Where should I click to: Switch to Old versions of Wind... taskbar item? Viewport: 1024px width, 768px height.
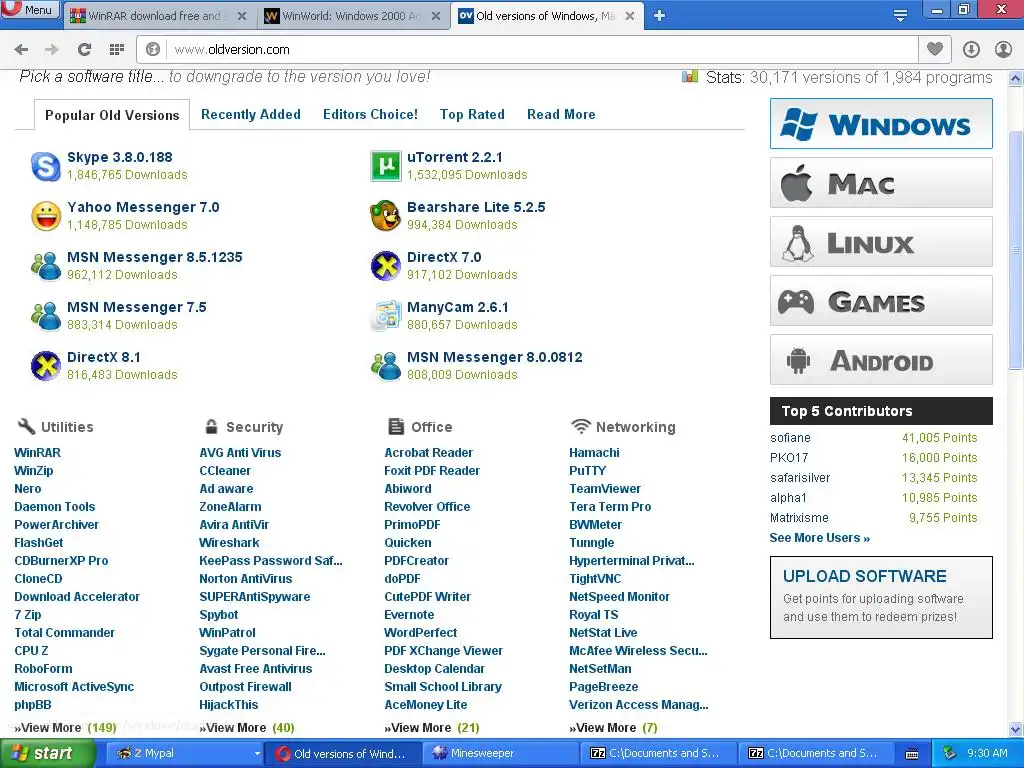point(345,753)
